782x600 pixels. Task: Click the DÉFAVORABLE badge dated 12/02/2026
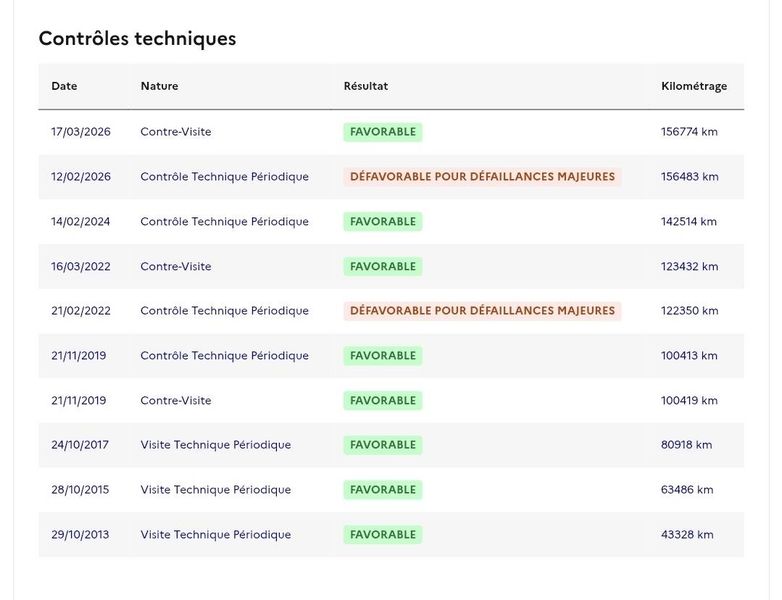(482, 177)
